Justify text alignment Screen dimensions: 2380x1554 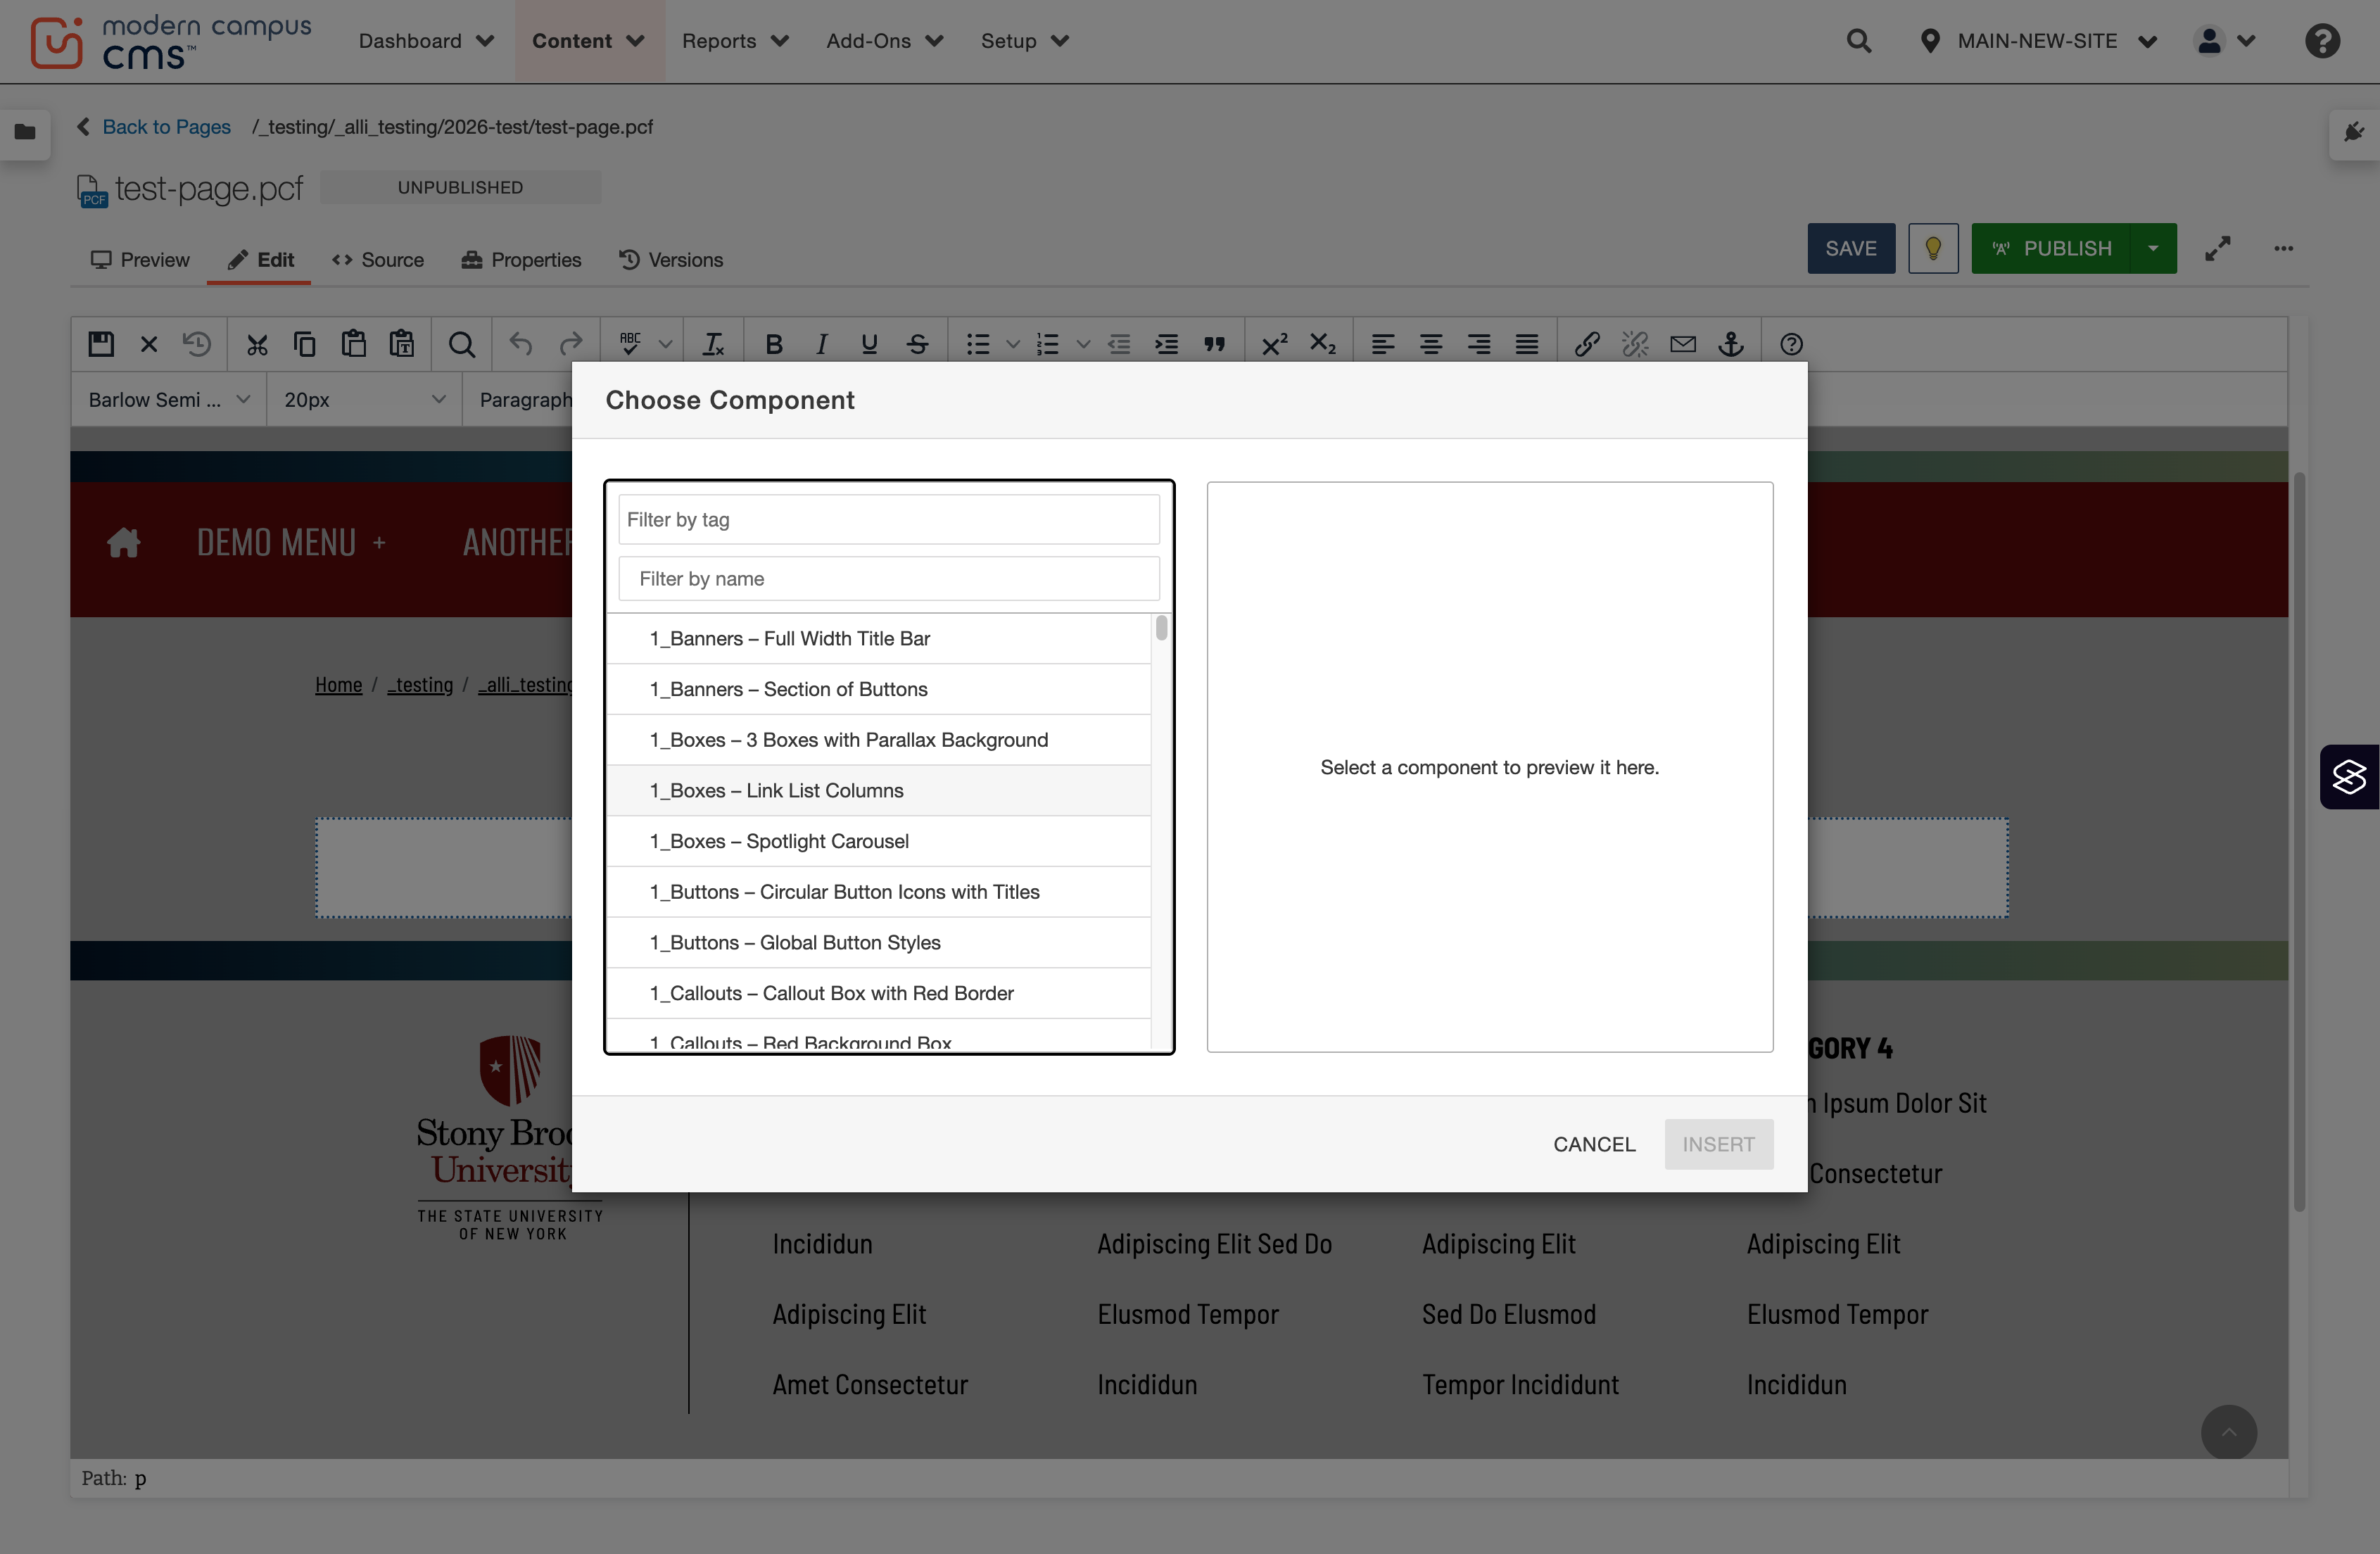(1527, 344)
